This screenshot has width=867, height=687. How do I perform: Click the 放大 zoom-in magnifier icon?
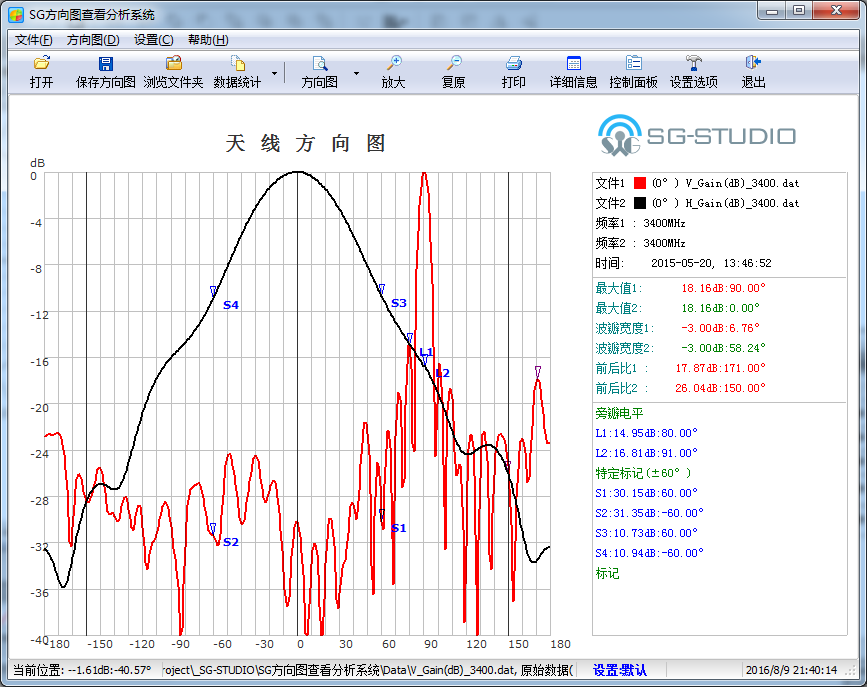[x=394, y=63]
